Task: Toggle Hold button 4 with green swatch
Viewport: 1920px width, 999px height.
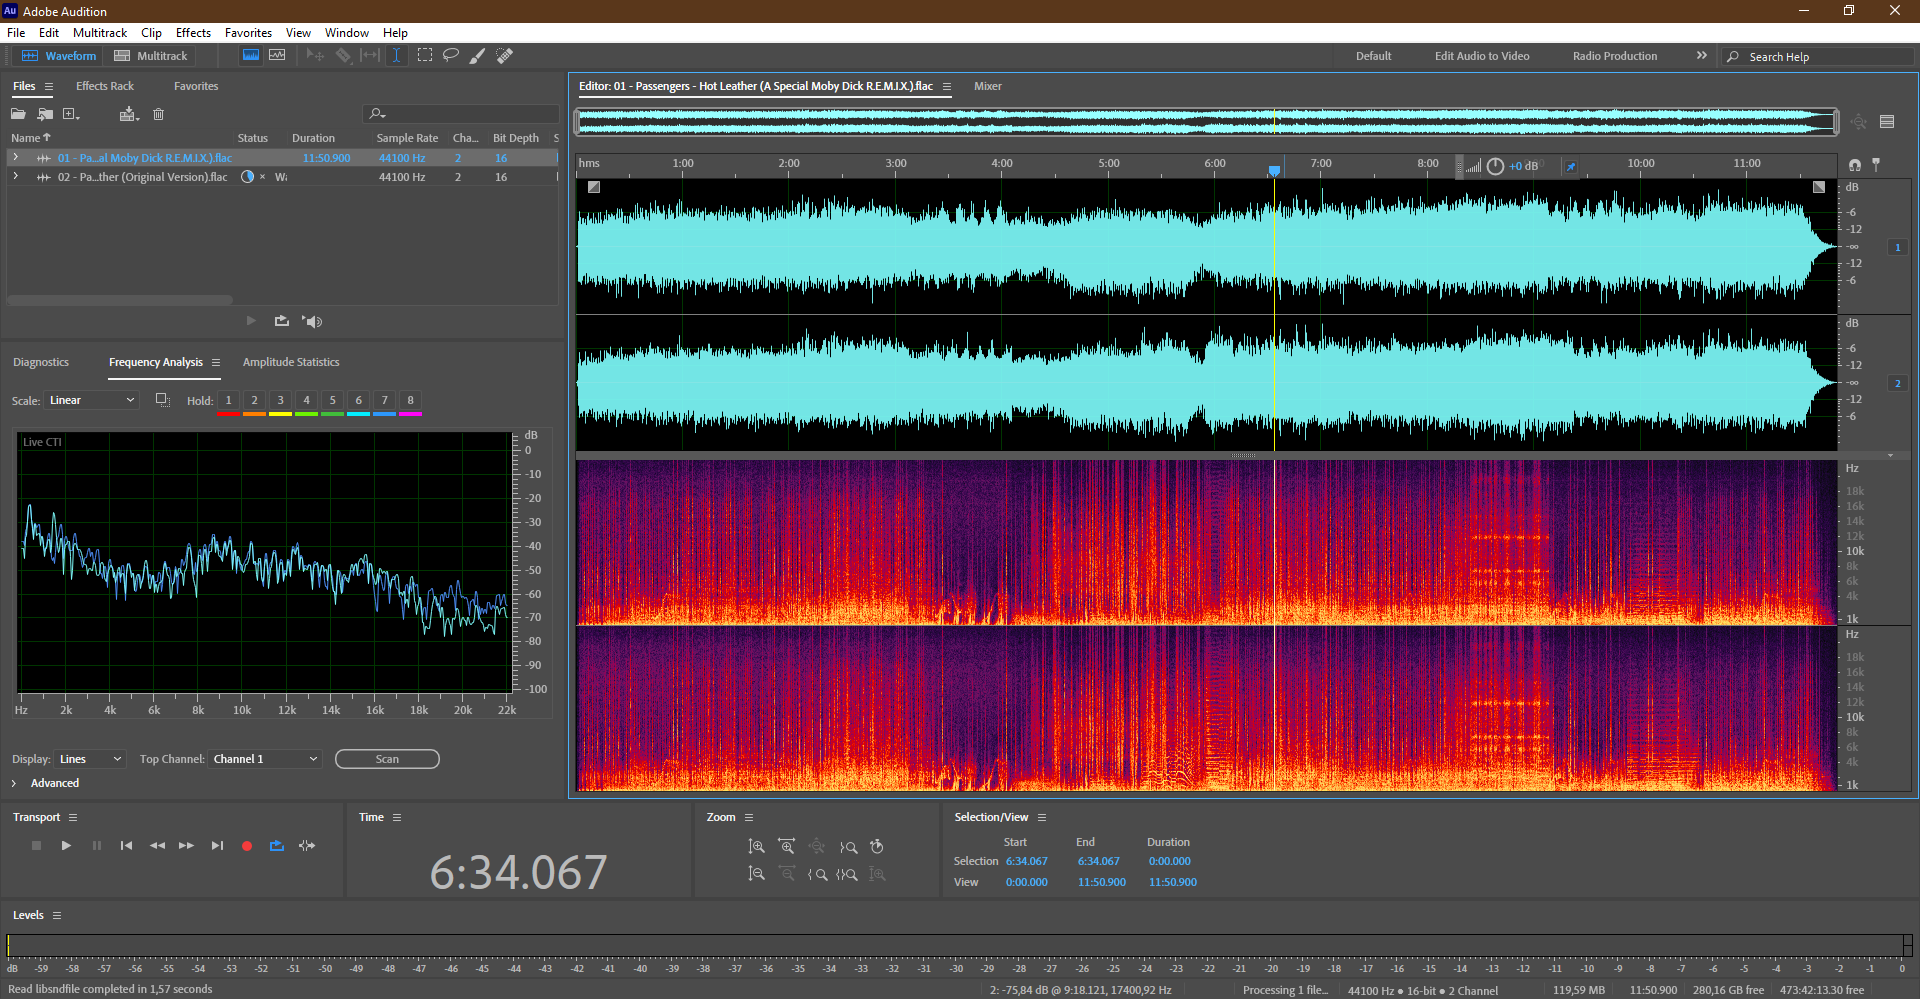Action: click(x=306, y=401)
